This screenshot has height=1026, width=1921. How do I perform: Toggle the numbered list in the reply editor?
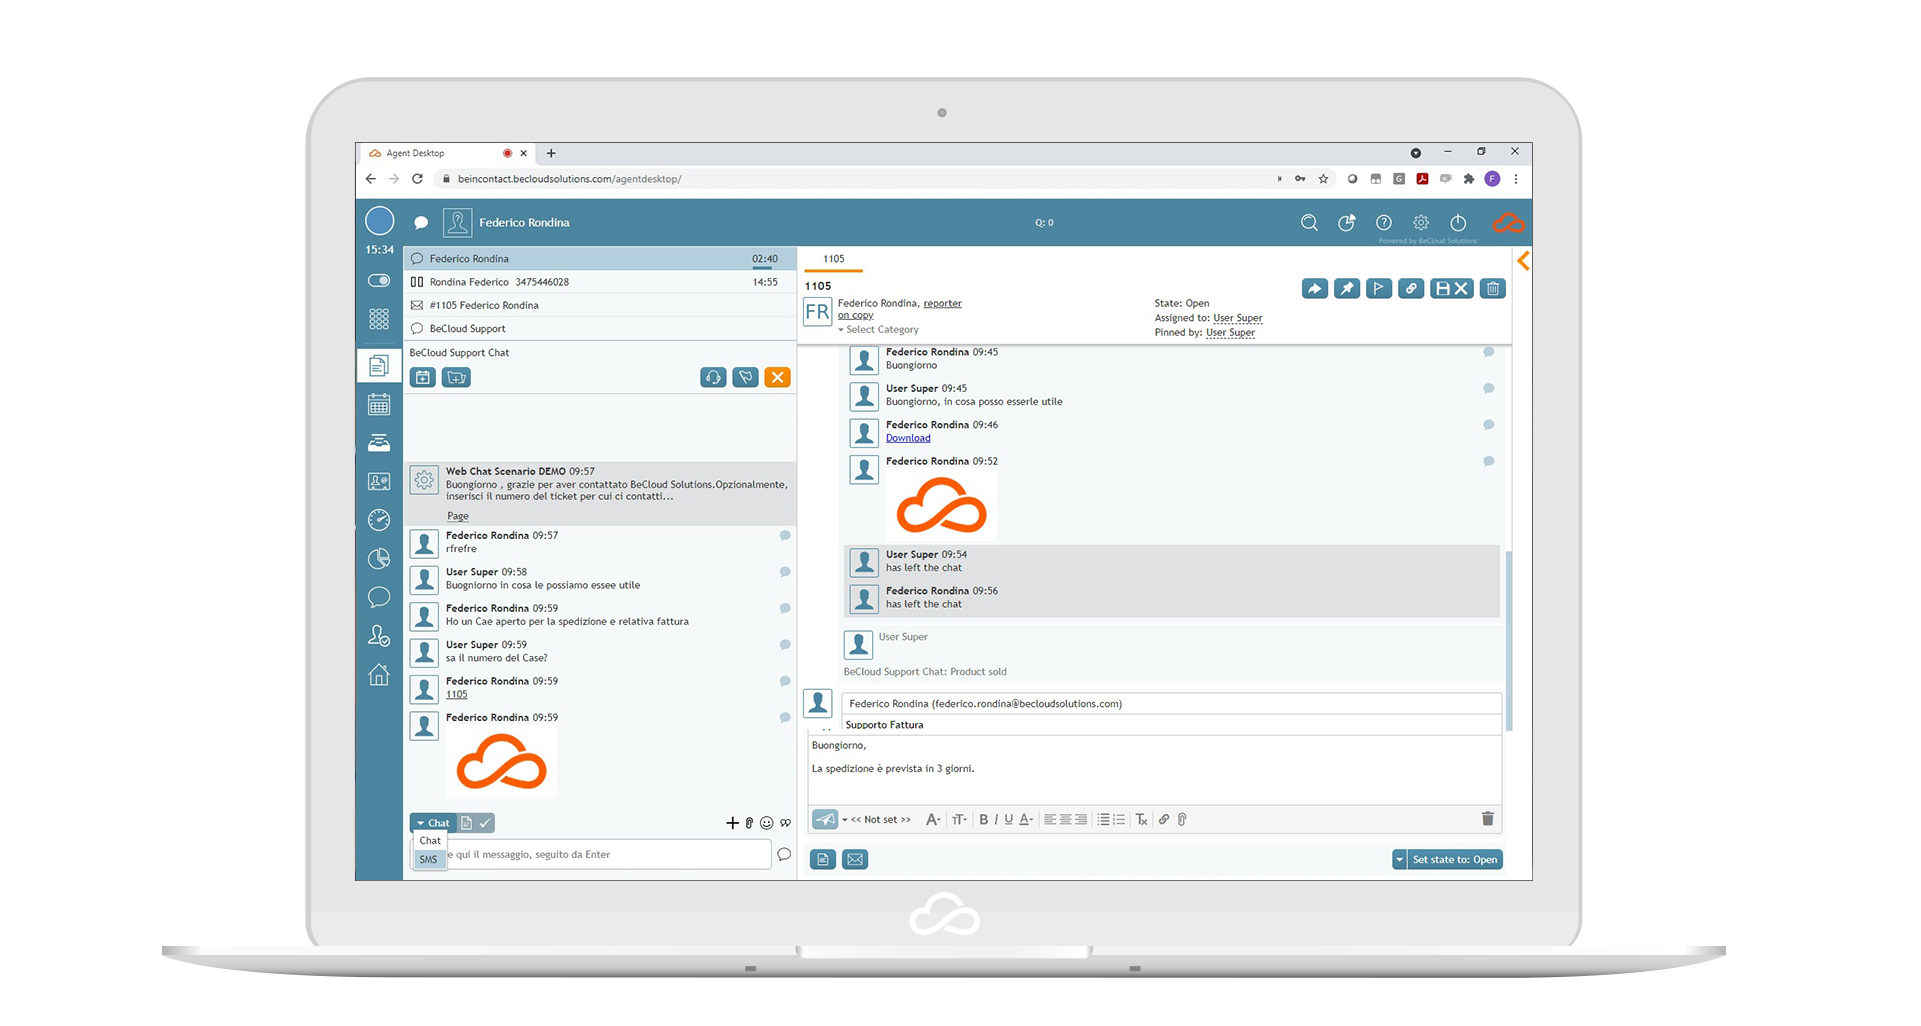point(1119,820)
